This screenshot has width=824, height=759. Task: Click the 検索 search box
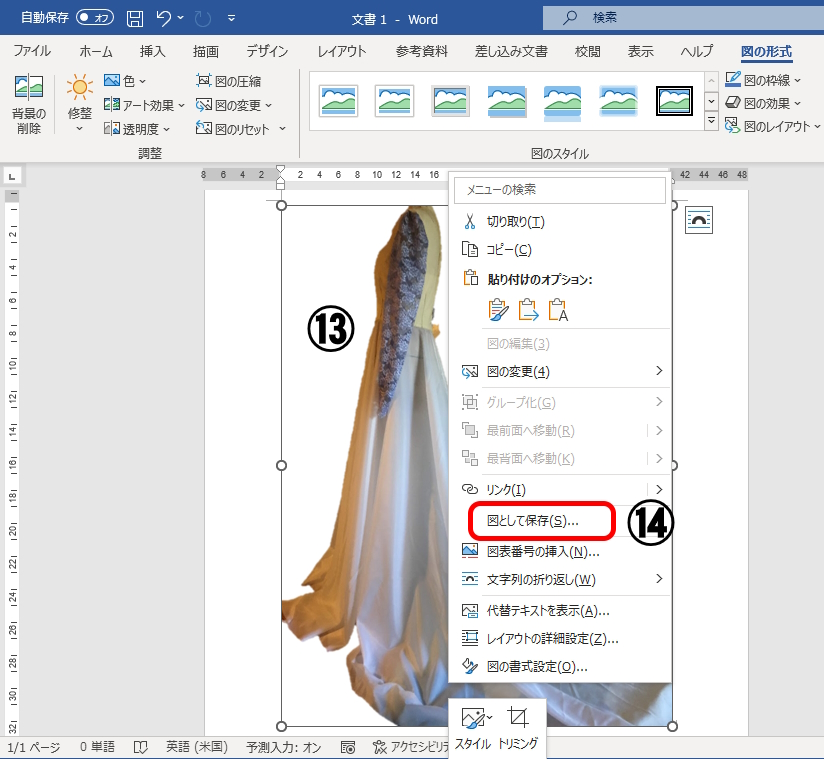683,18
